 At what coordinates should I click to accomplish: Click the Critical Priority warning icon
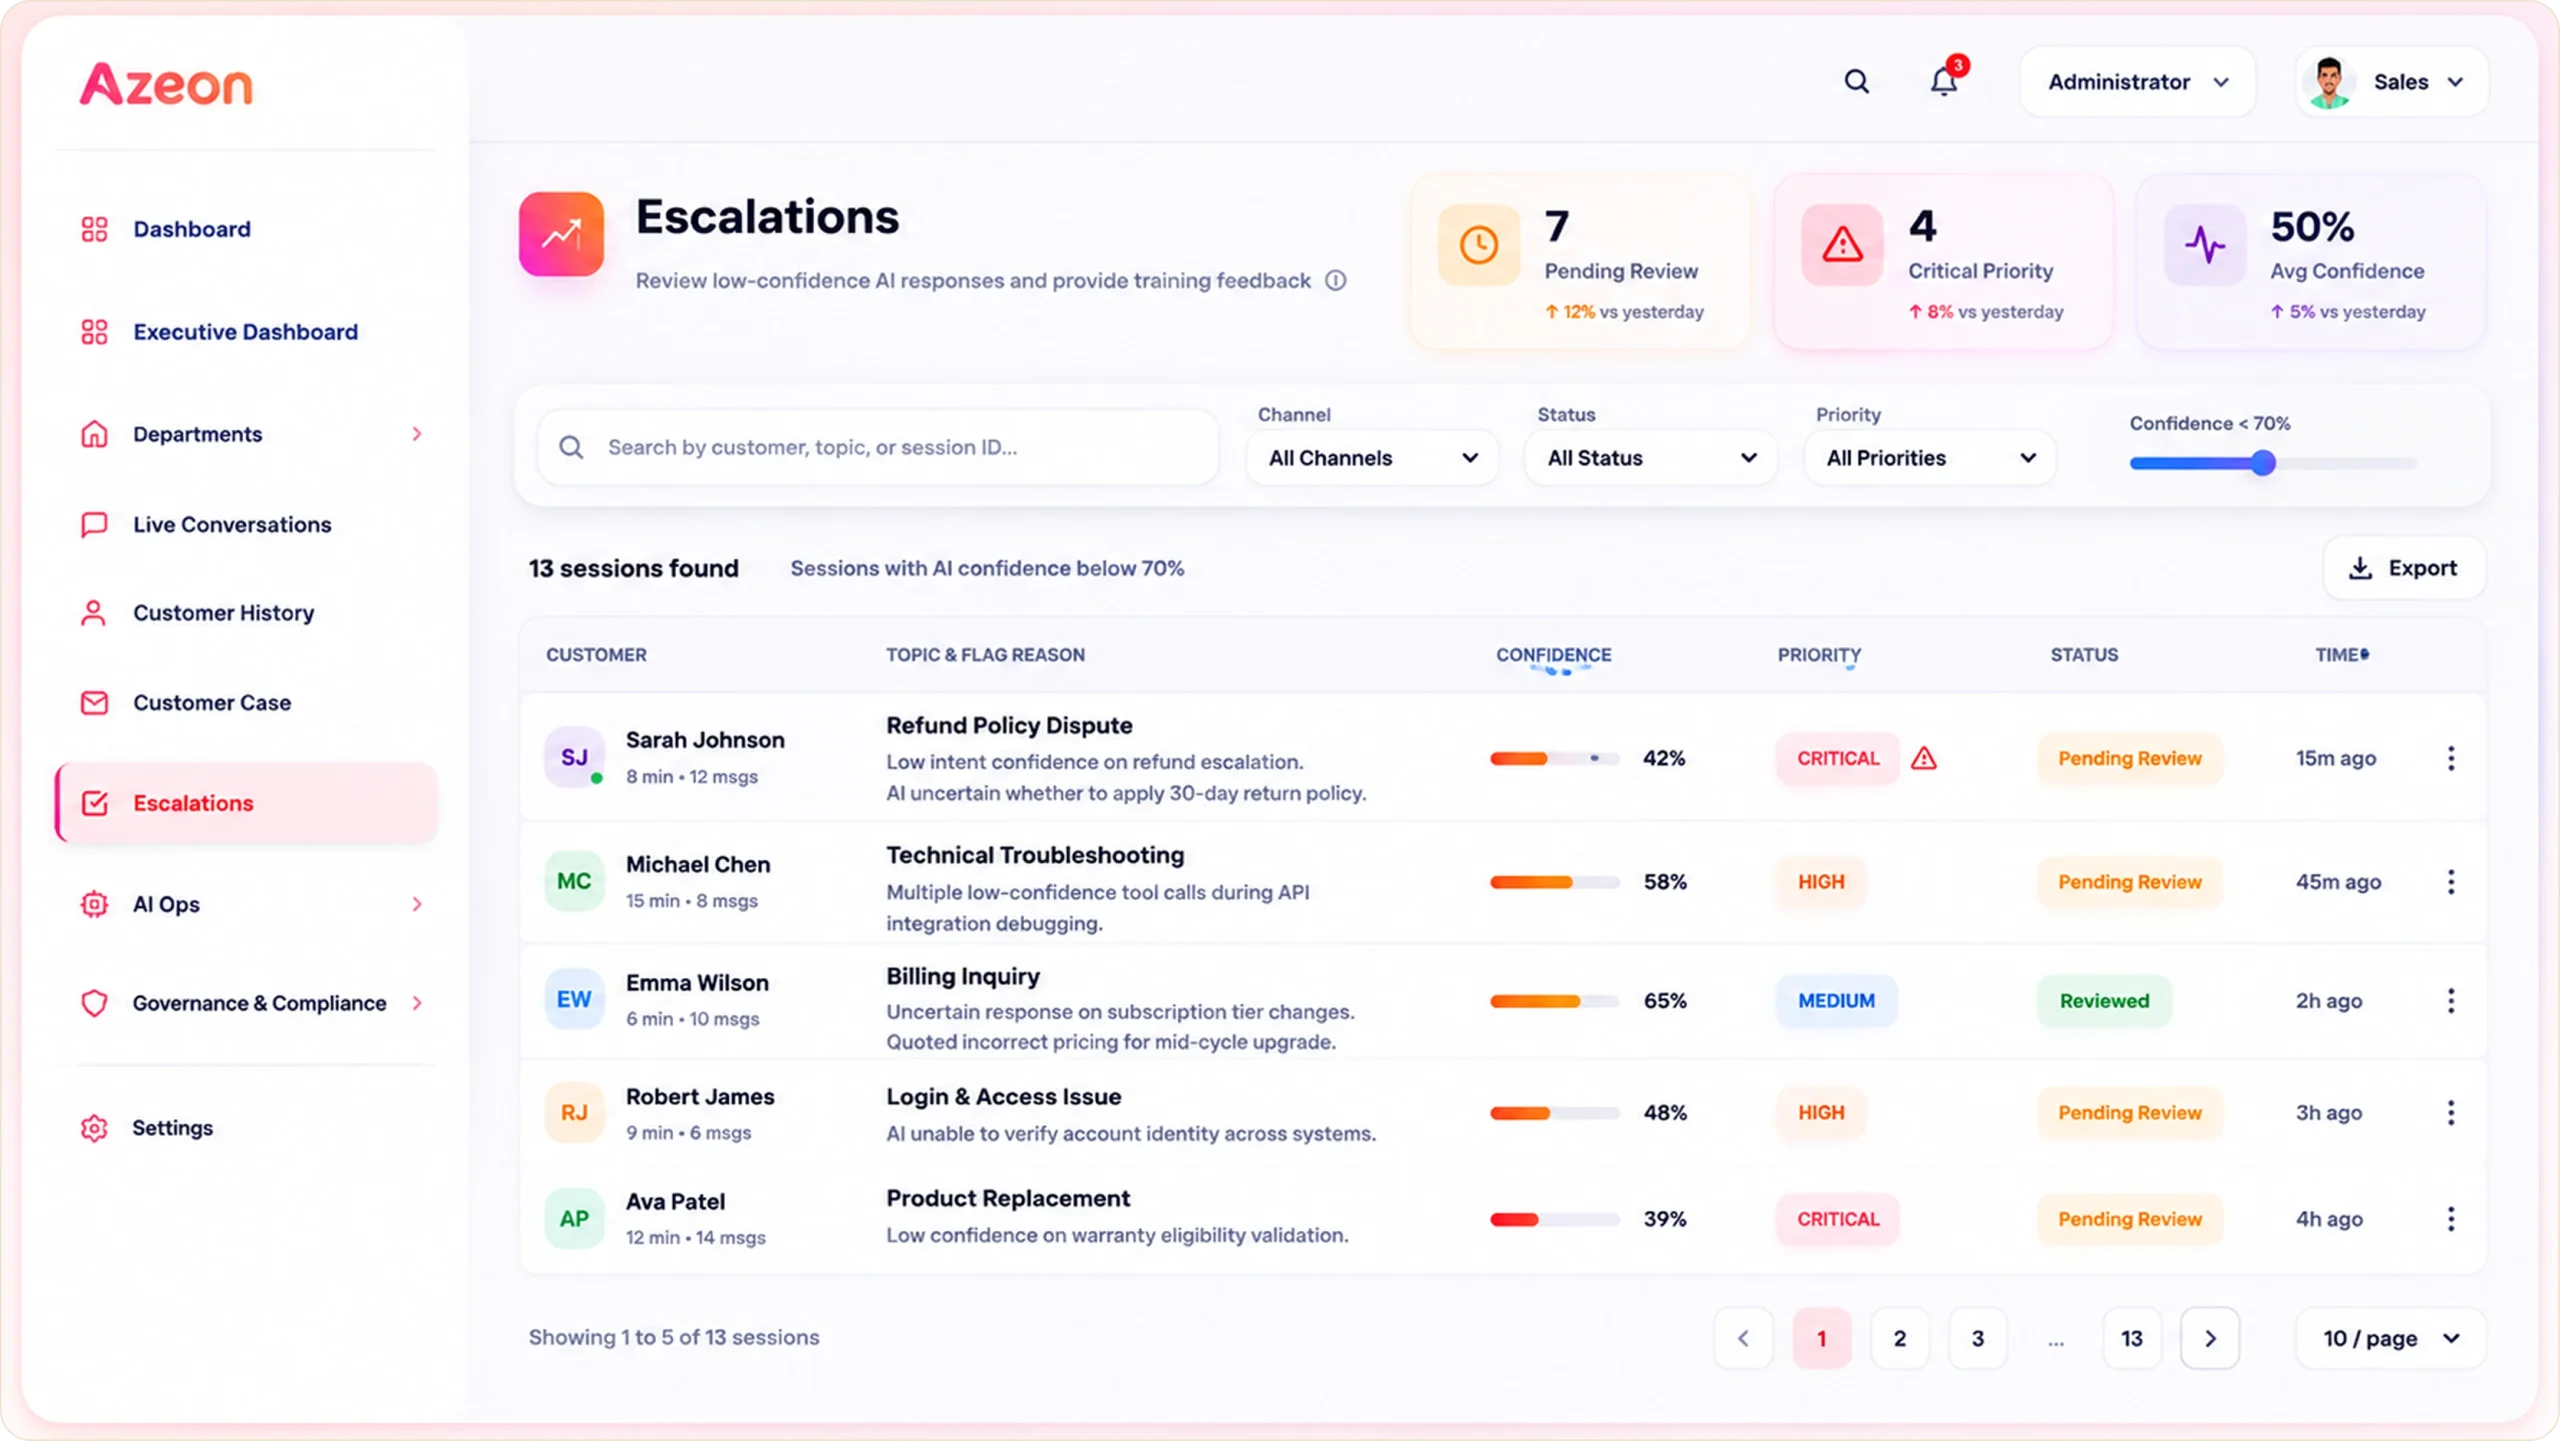pos(1842,245)
